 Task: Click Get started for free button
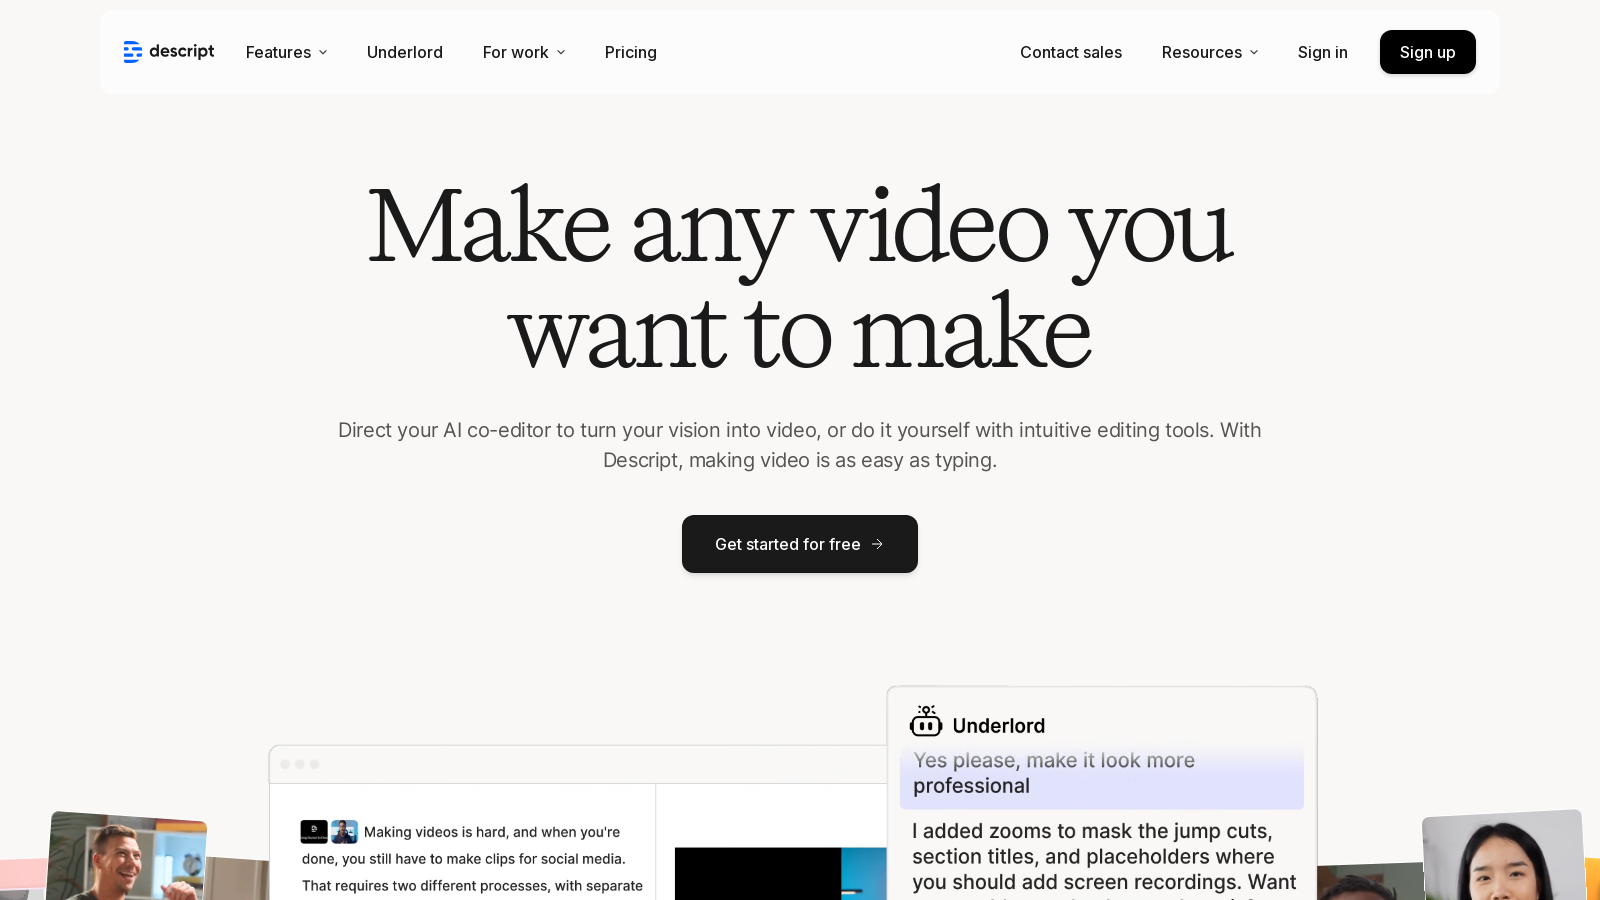point(799,544)
